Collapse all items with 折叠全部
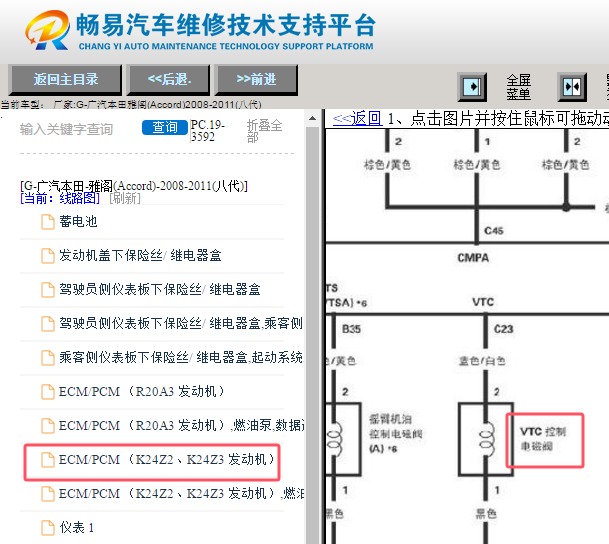The image size is (609, 544). 264,131
